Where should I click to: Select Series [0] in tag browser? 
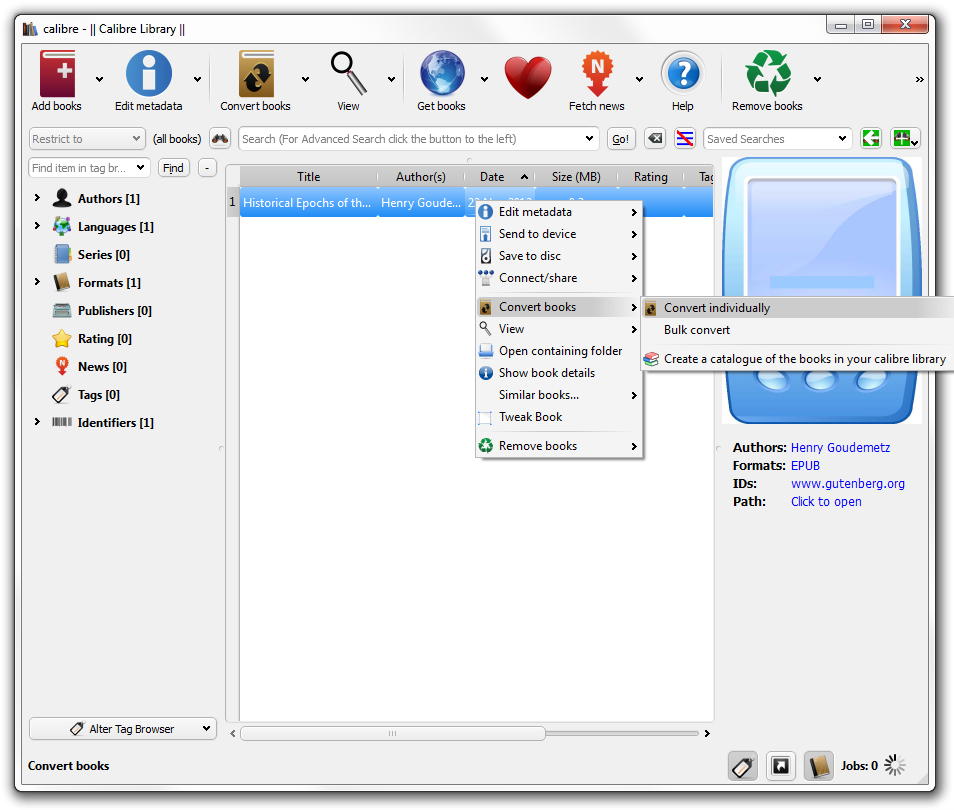tap(103, 254)
